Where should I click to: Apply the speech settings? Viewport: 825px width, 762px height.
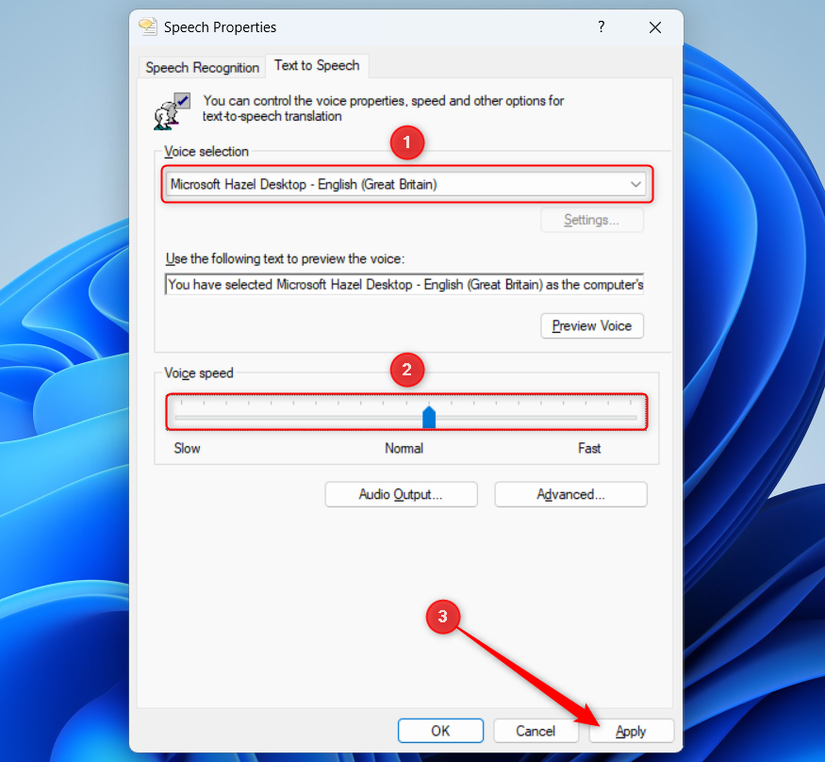click(x=631, y=731)
